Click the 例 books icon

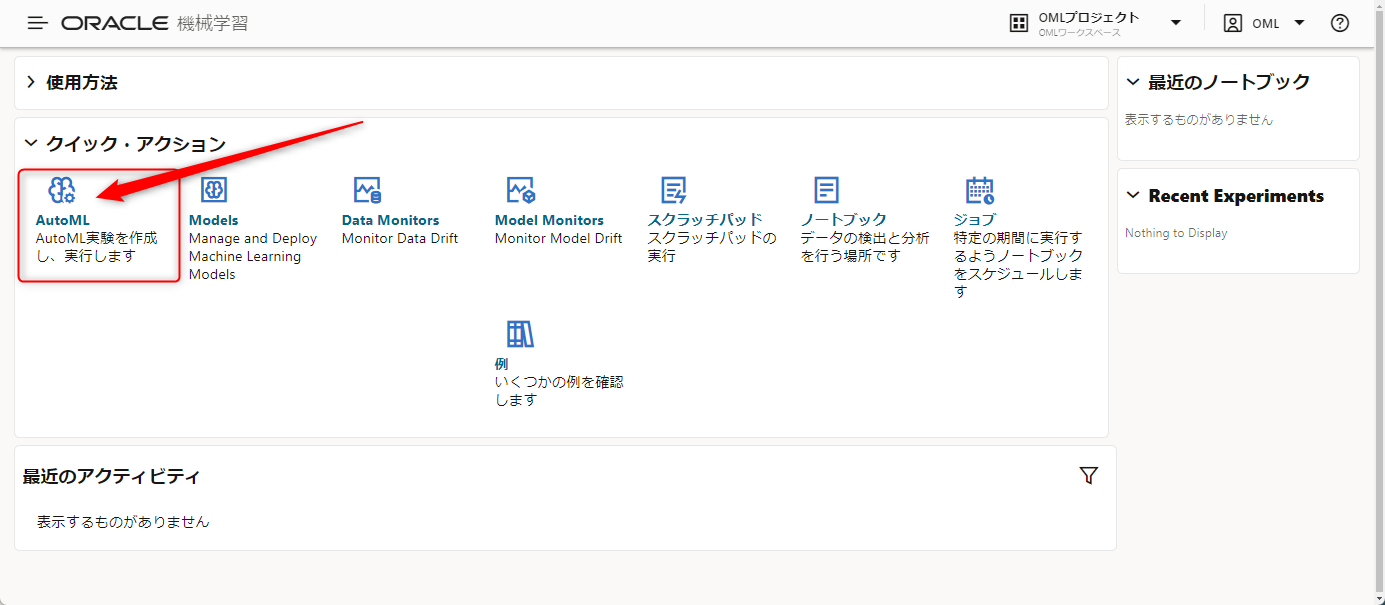coord(521,334)
